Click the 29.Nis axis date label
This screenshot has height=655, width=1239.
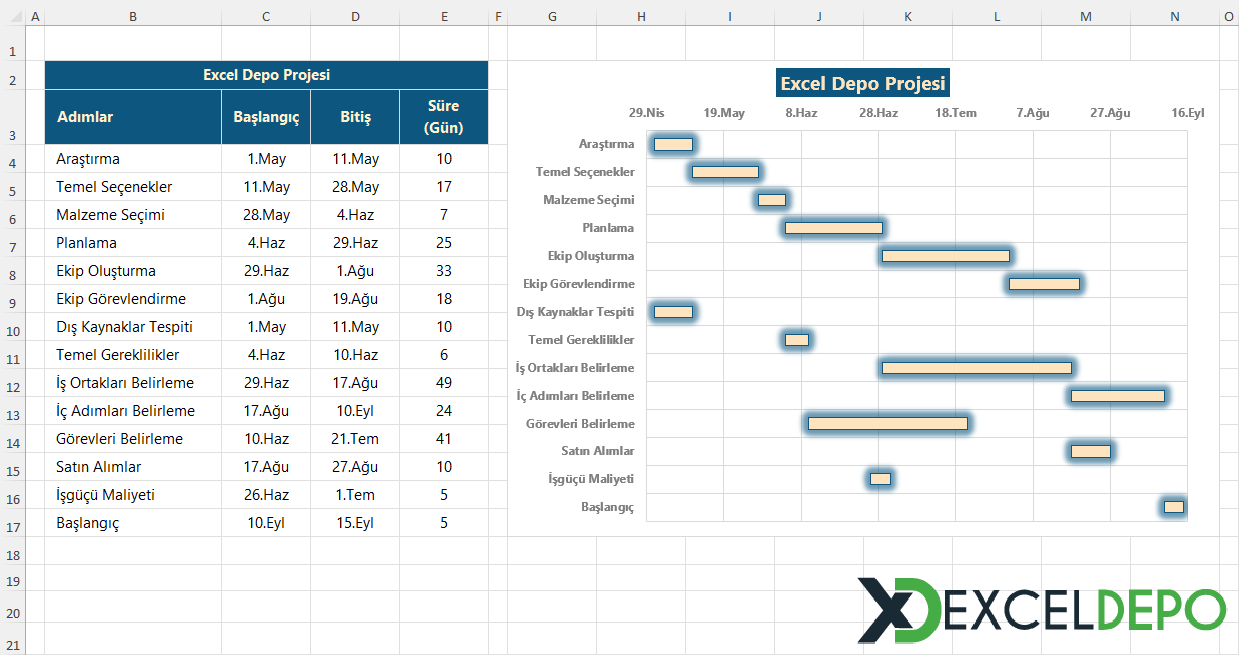click(646, 113)
